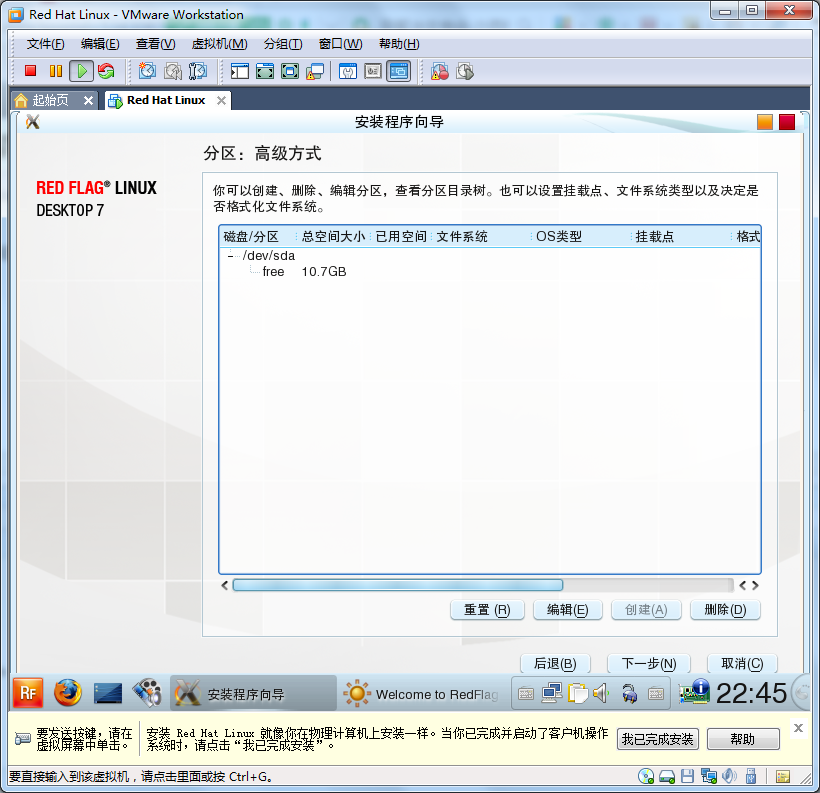820x793 pixels.
Task: Click the blue desktop icon in taskbar
Action: point(108,694)
